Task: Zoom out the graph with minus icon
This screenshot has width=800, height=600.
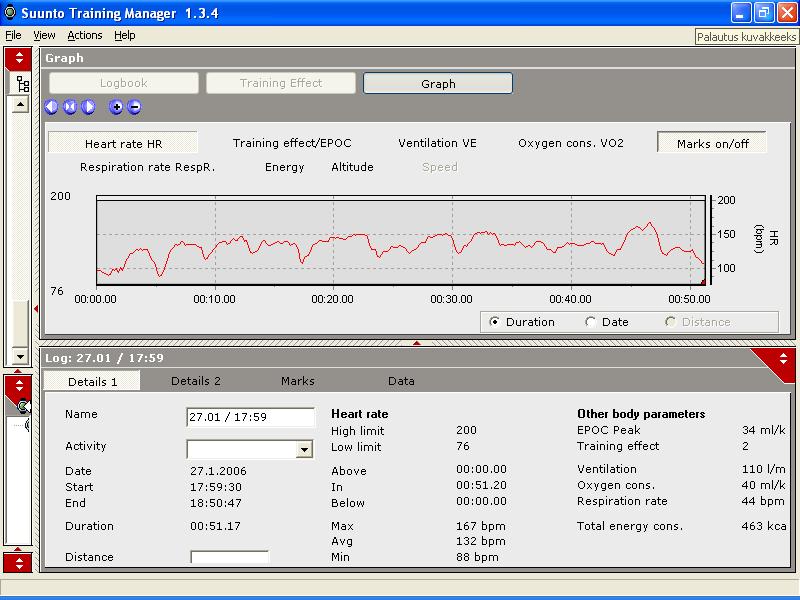Action: coord(134,107)
